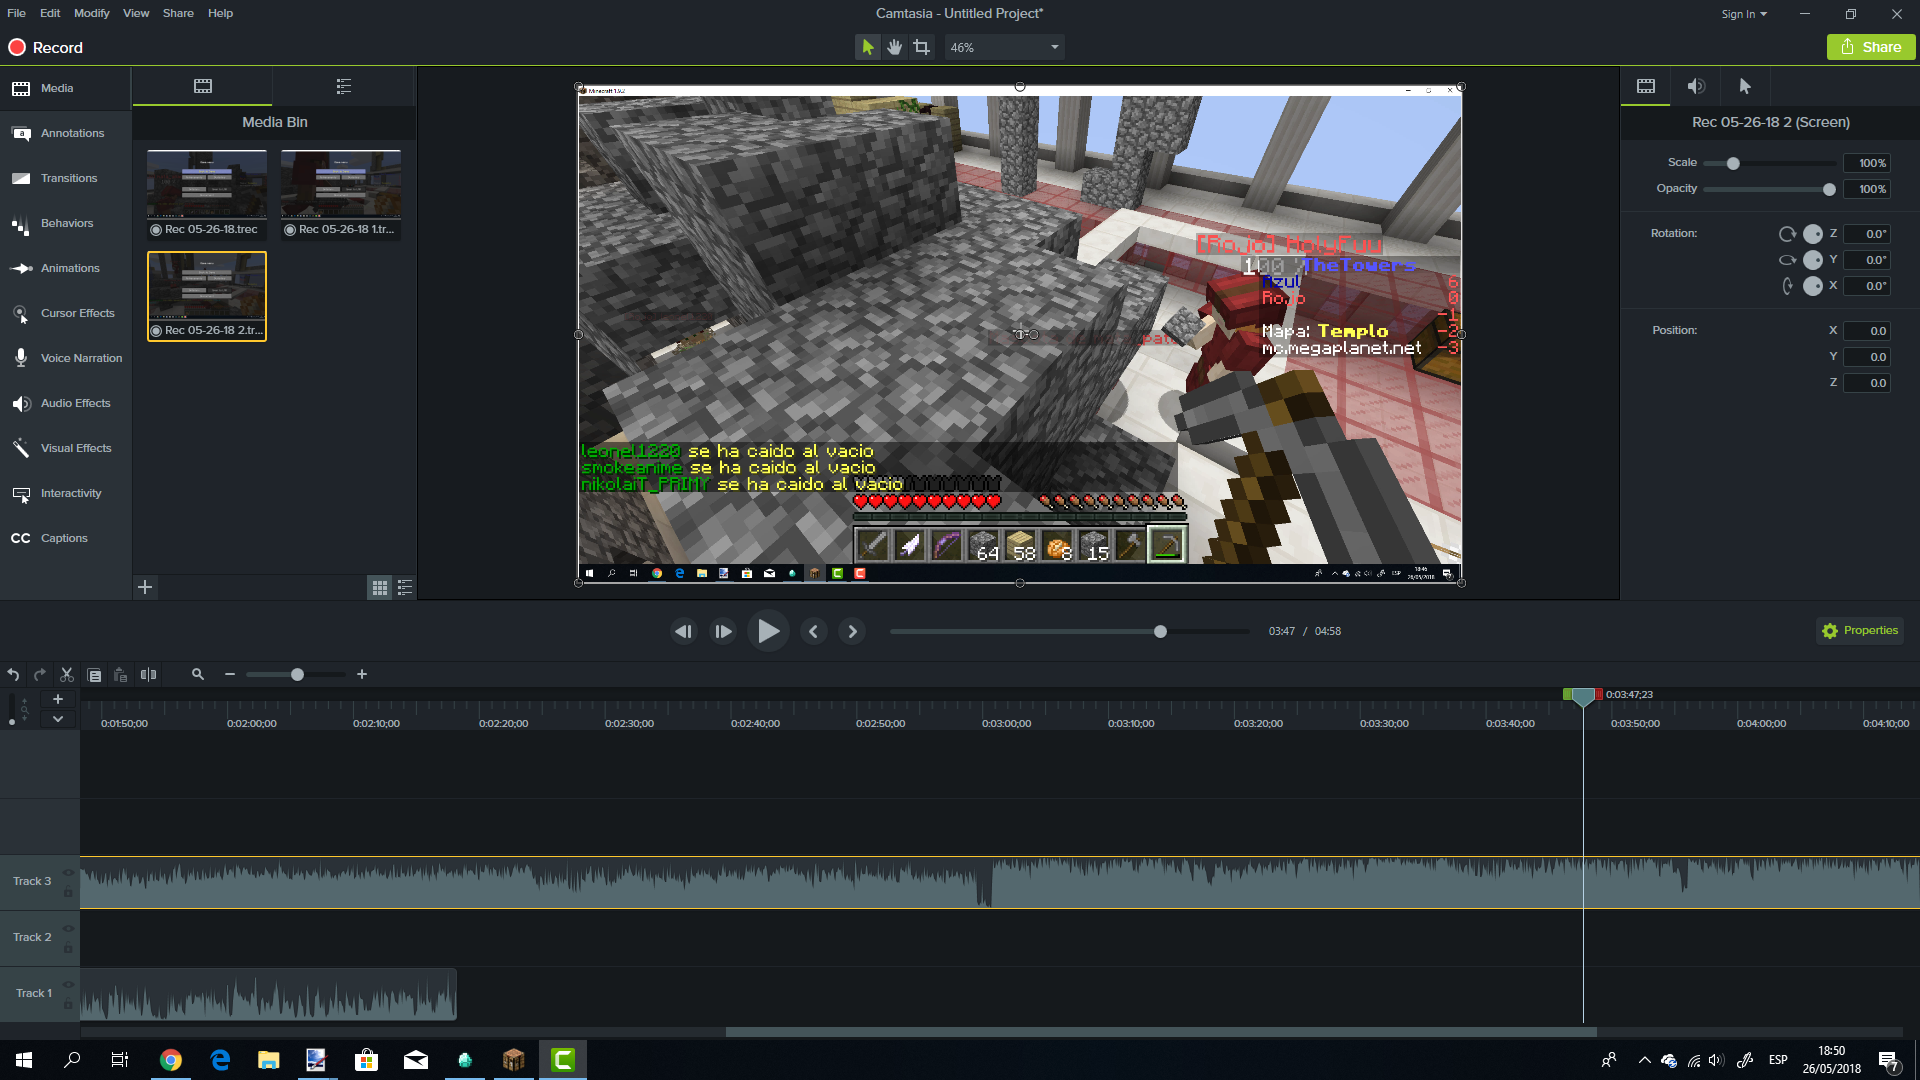The width and height of the screenshot is (1920, 1080).
Task: Split clip at playhead
Action: (148, 675)
